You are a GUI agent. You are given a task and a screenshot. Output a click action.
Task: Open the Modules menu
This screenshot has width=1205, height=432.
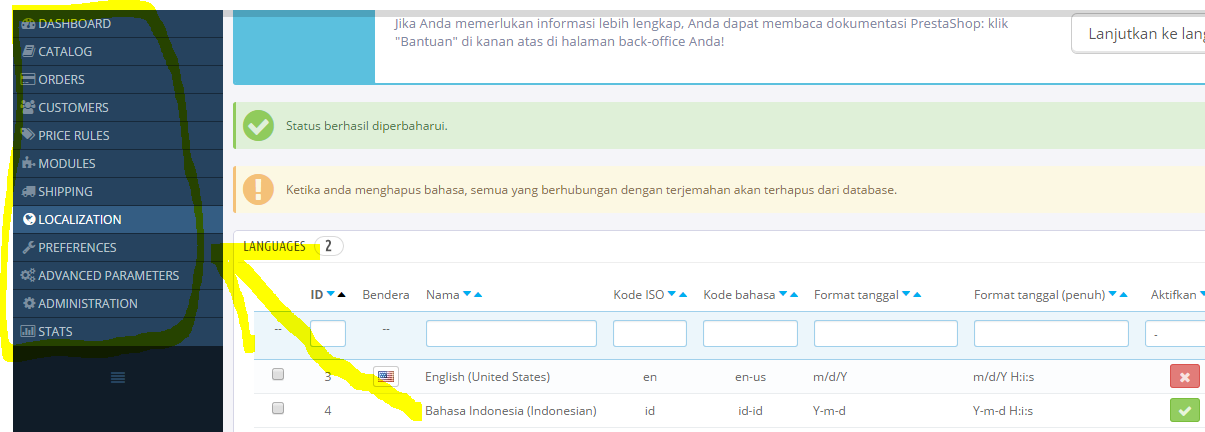click(67, 163)
